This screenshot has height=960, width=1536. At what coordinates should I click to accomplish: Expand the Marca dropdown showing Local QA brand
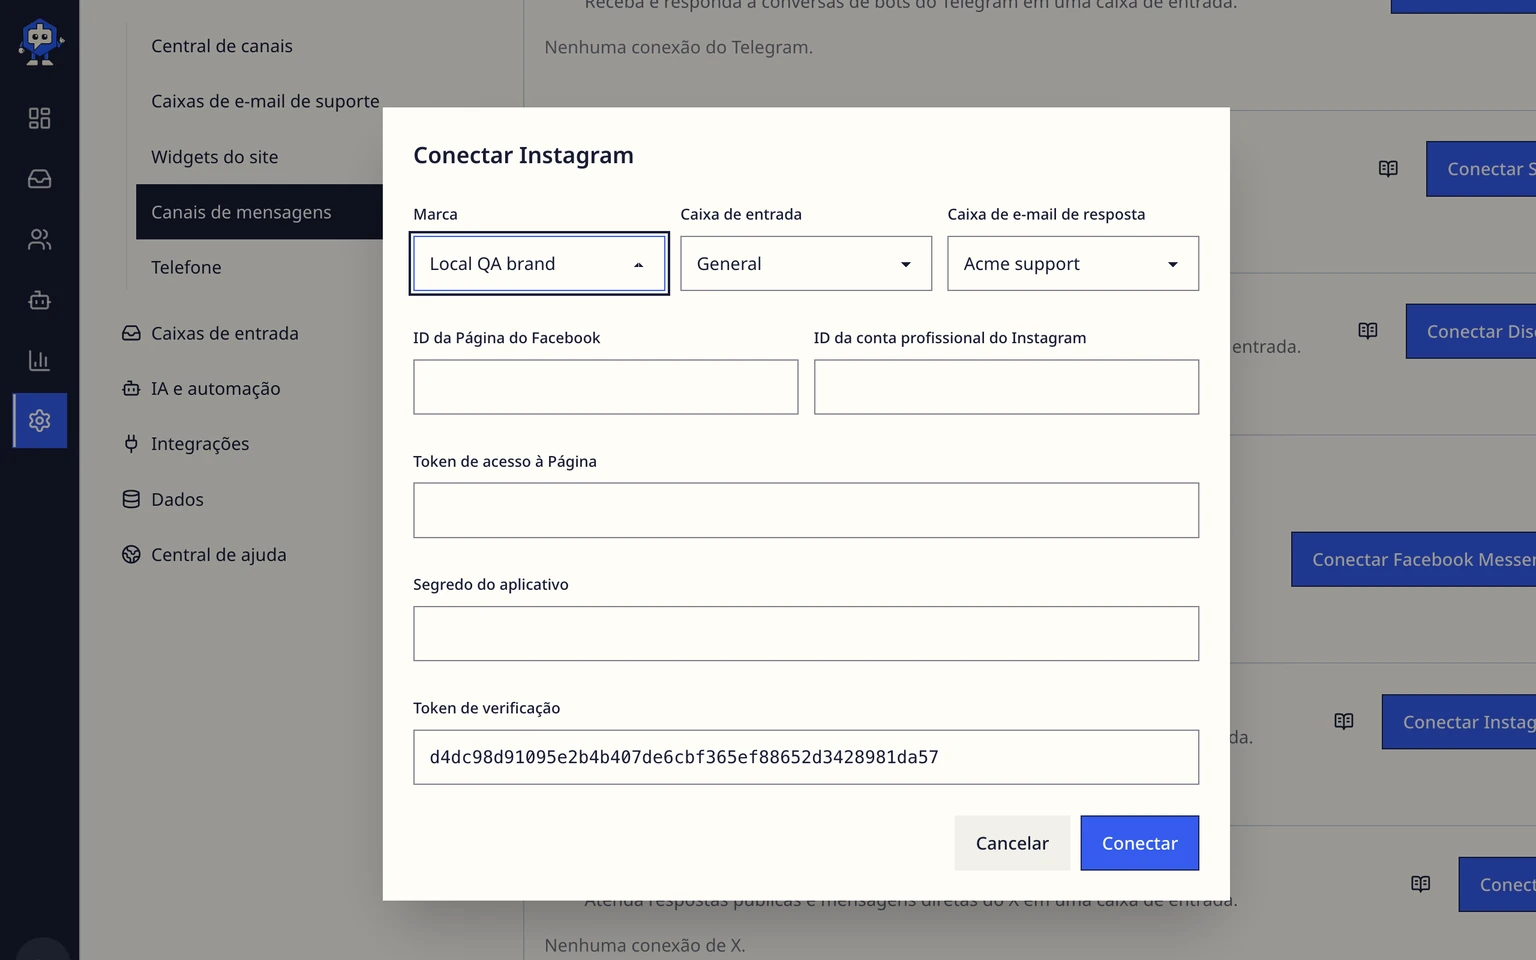(x=539, y=264)
